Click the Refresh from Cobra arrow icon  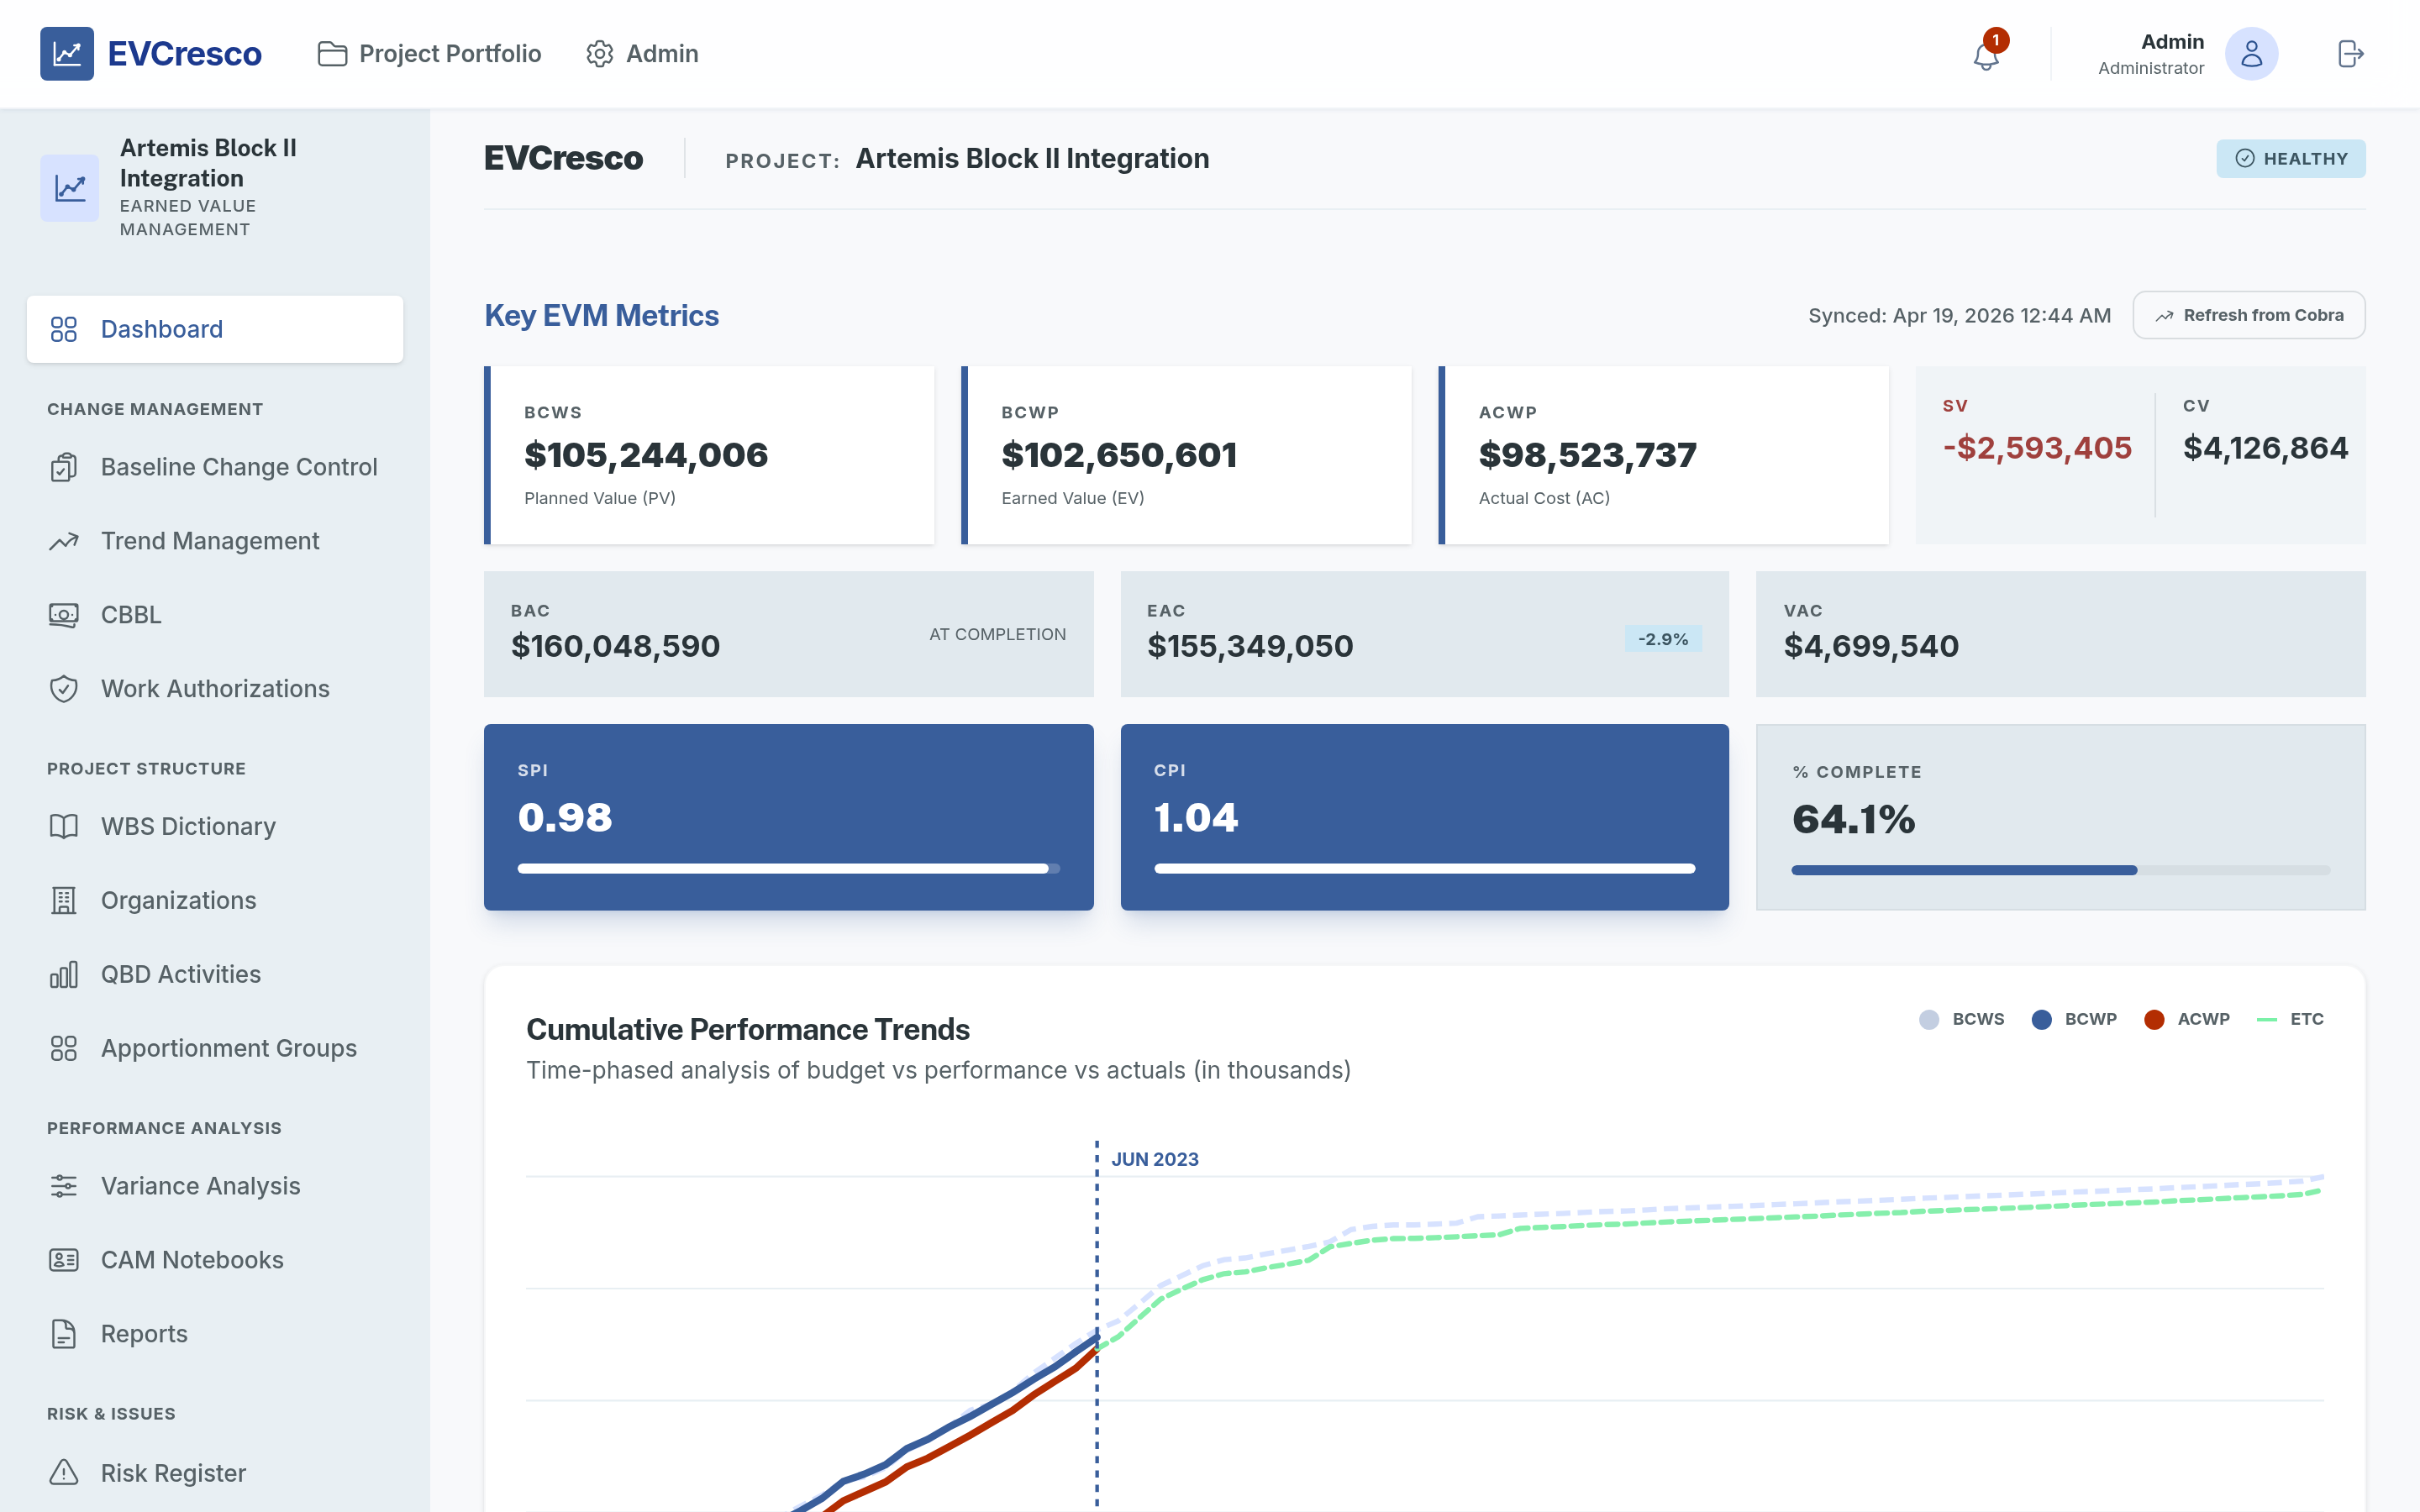point(2165,316)
